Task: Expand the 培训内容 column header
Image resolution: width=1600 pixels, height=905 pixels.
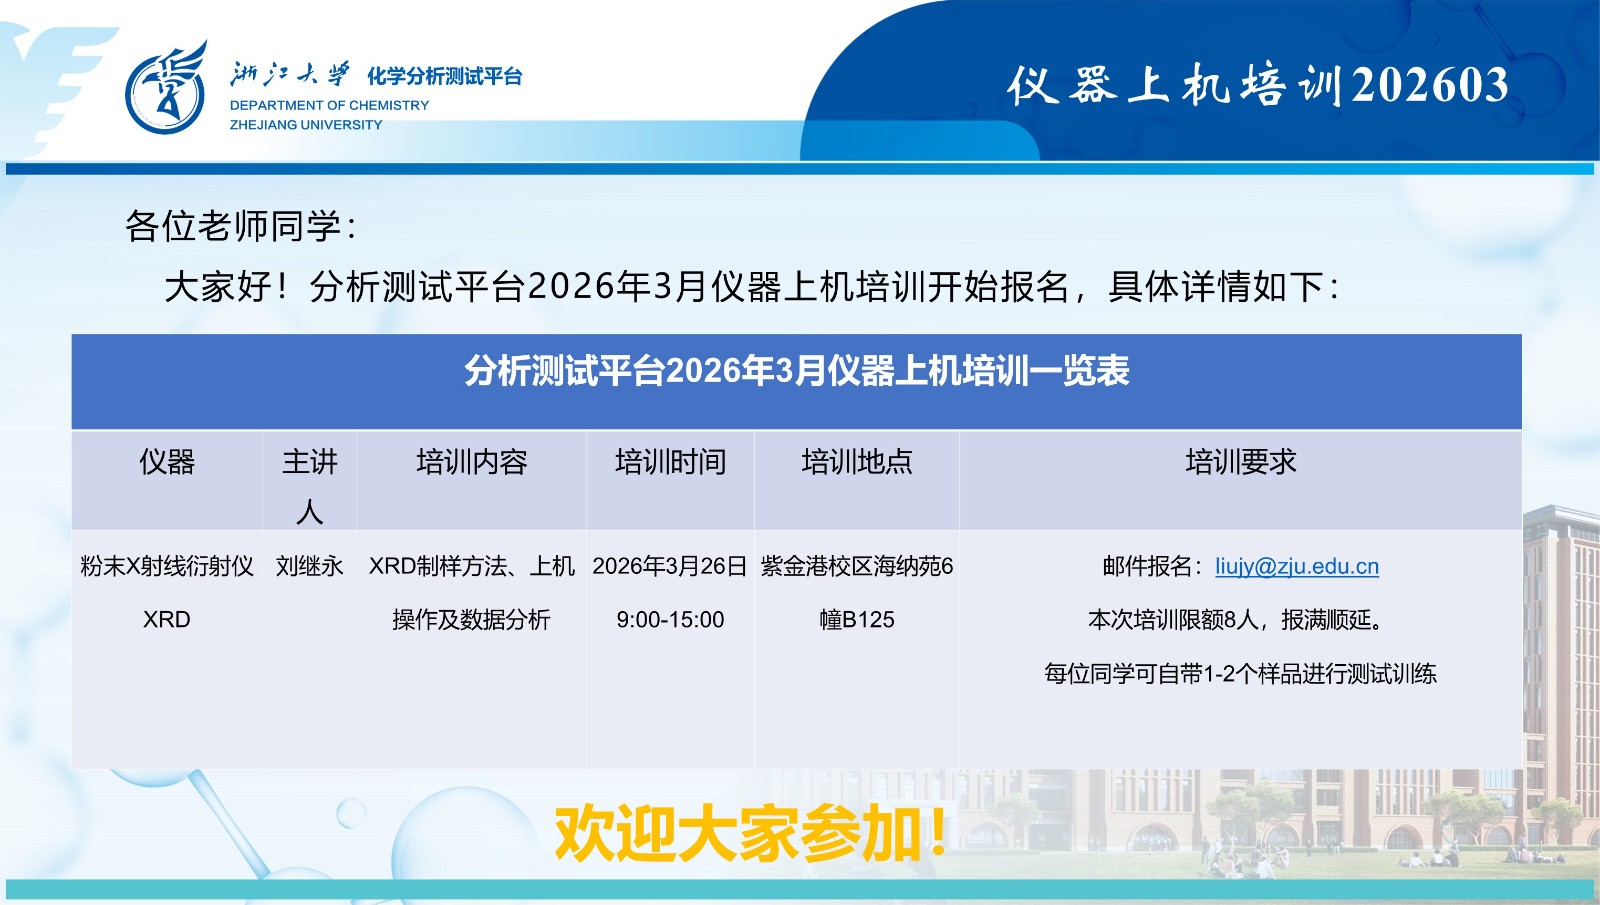Action: pos(472,462)
